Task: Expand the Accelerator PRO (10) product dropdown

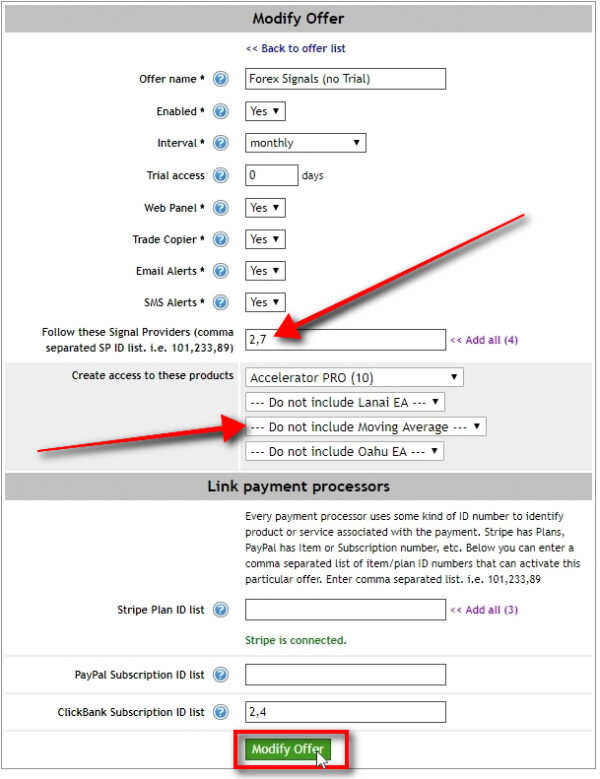Action: 355,377
